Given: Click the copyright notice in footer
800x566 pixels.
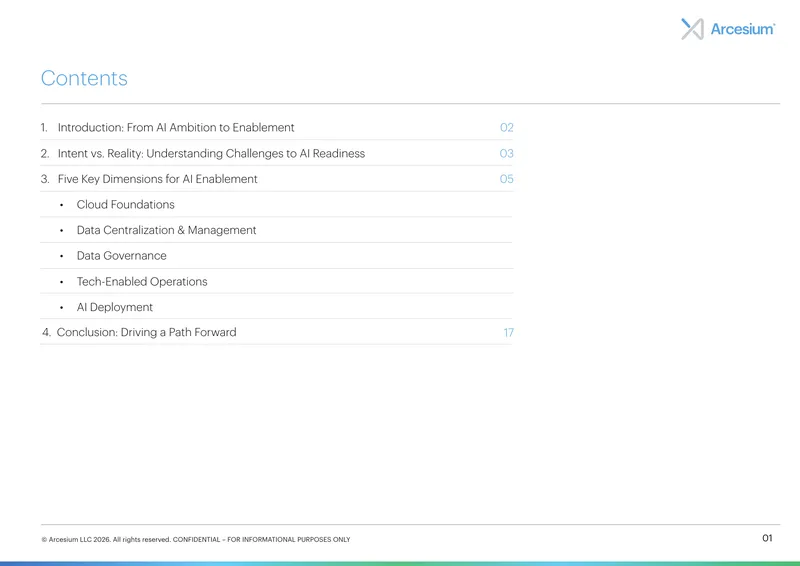Looking at the screenshot, I should coord(196,539).
